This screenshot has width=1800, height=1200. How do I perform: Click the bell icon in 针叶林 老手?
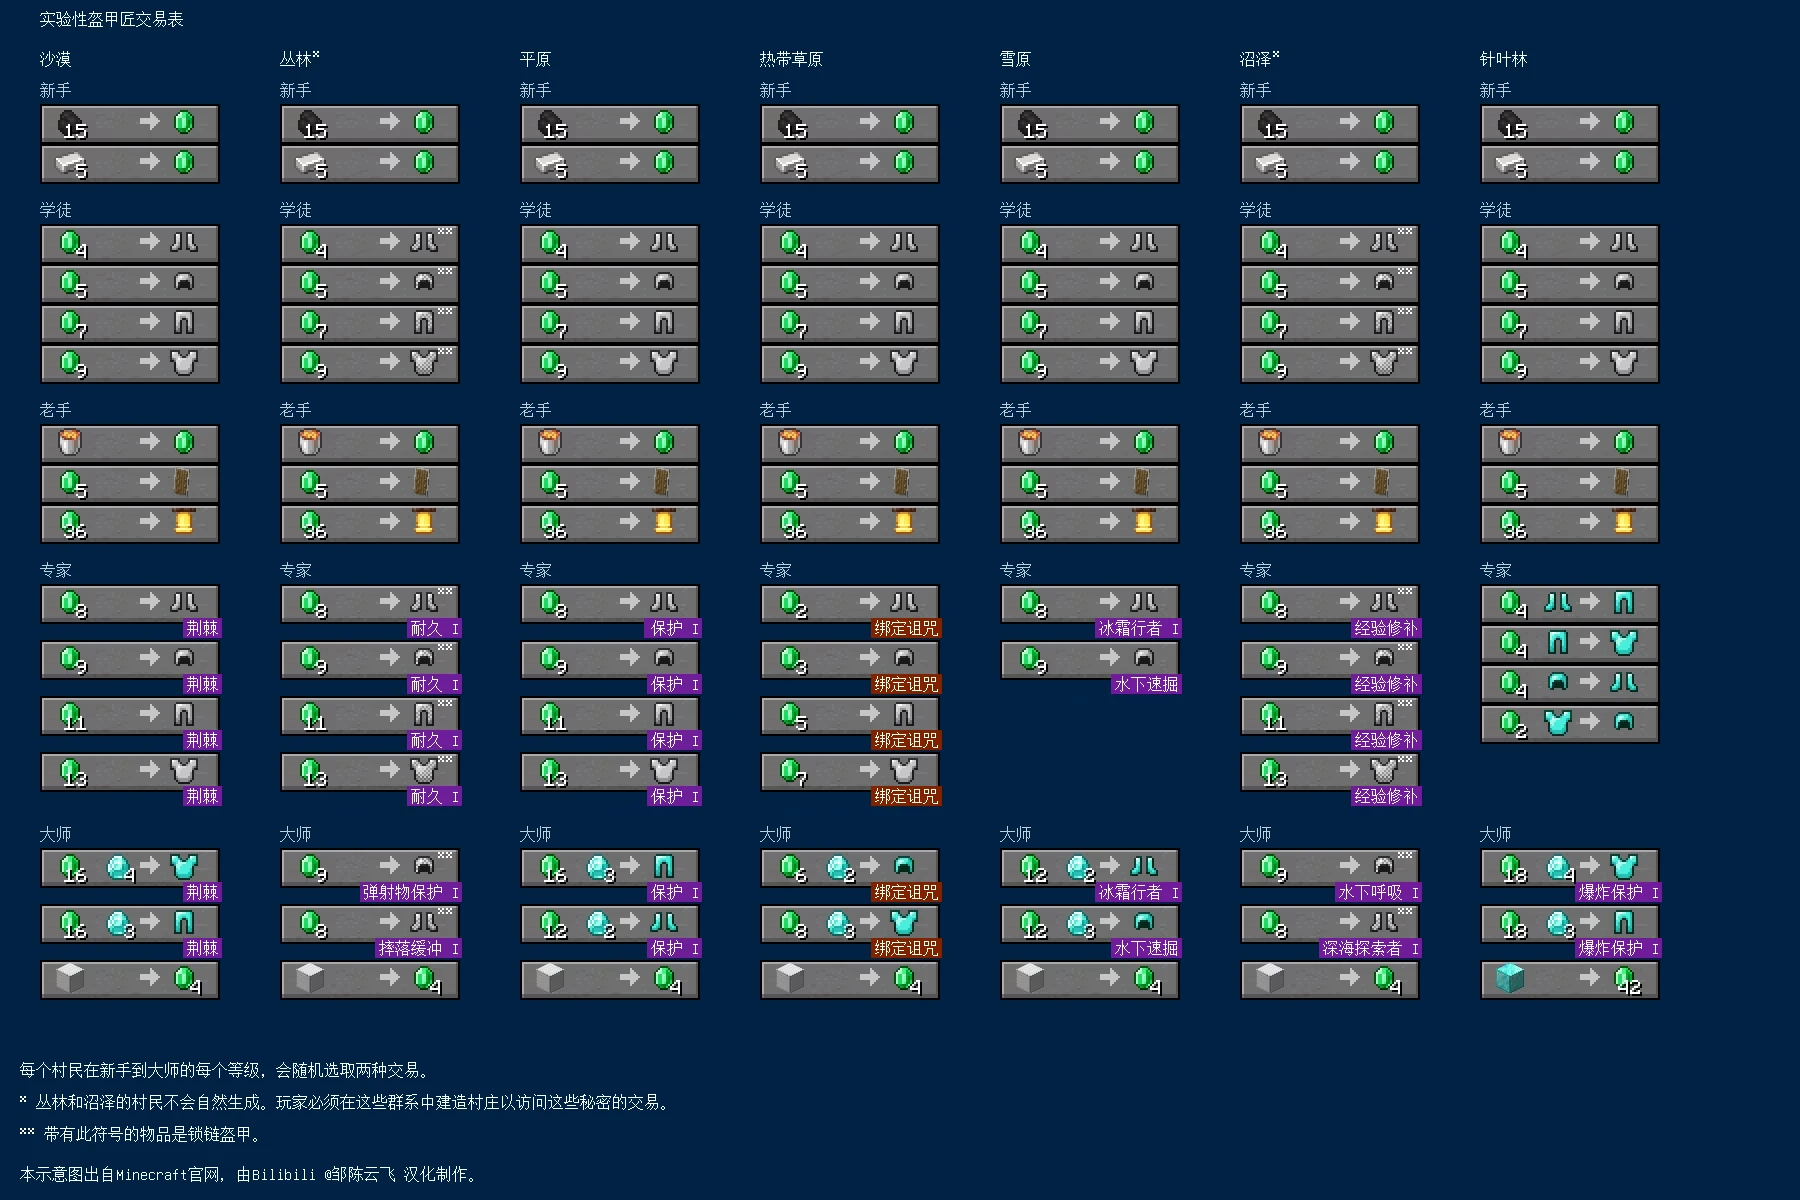coord(1624,522)
